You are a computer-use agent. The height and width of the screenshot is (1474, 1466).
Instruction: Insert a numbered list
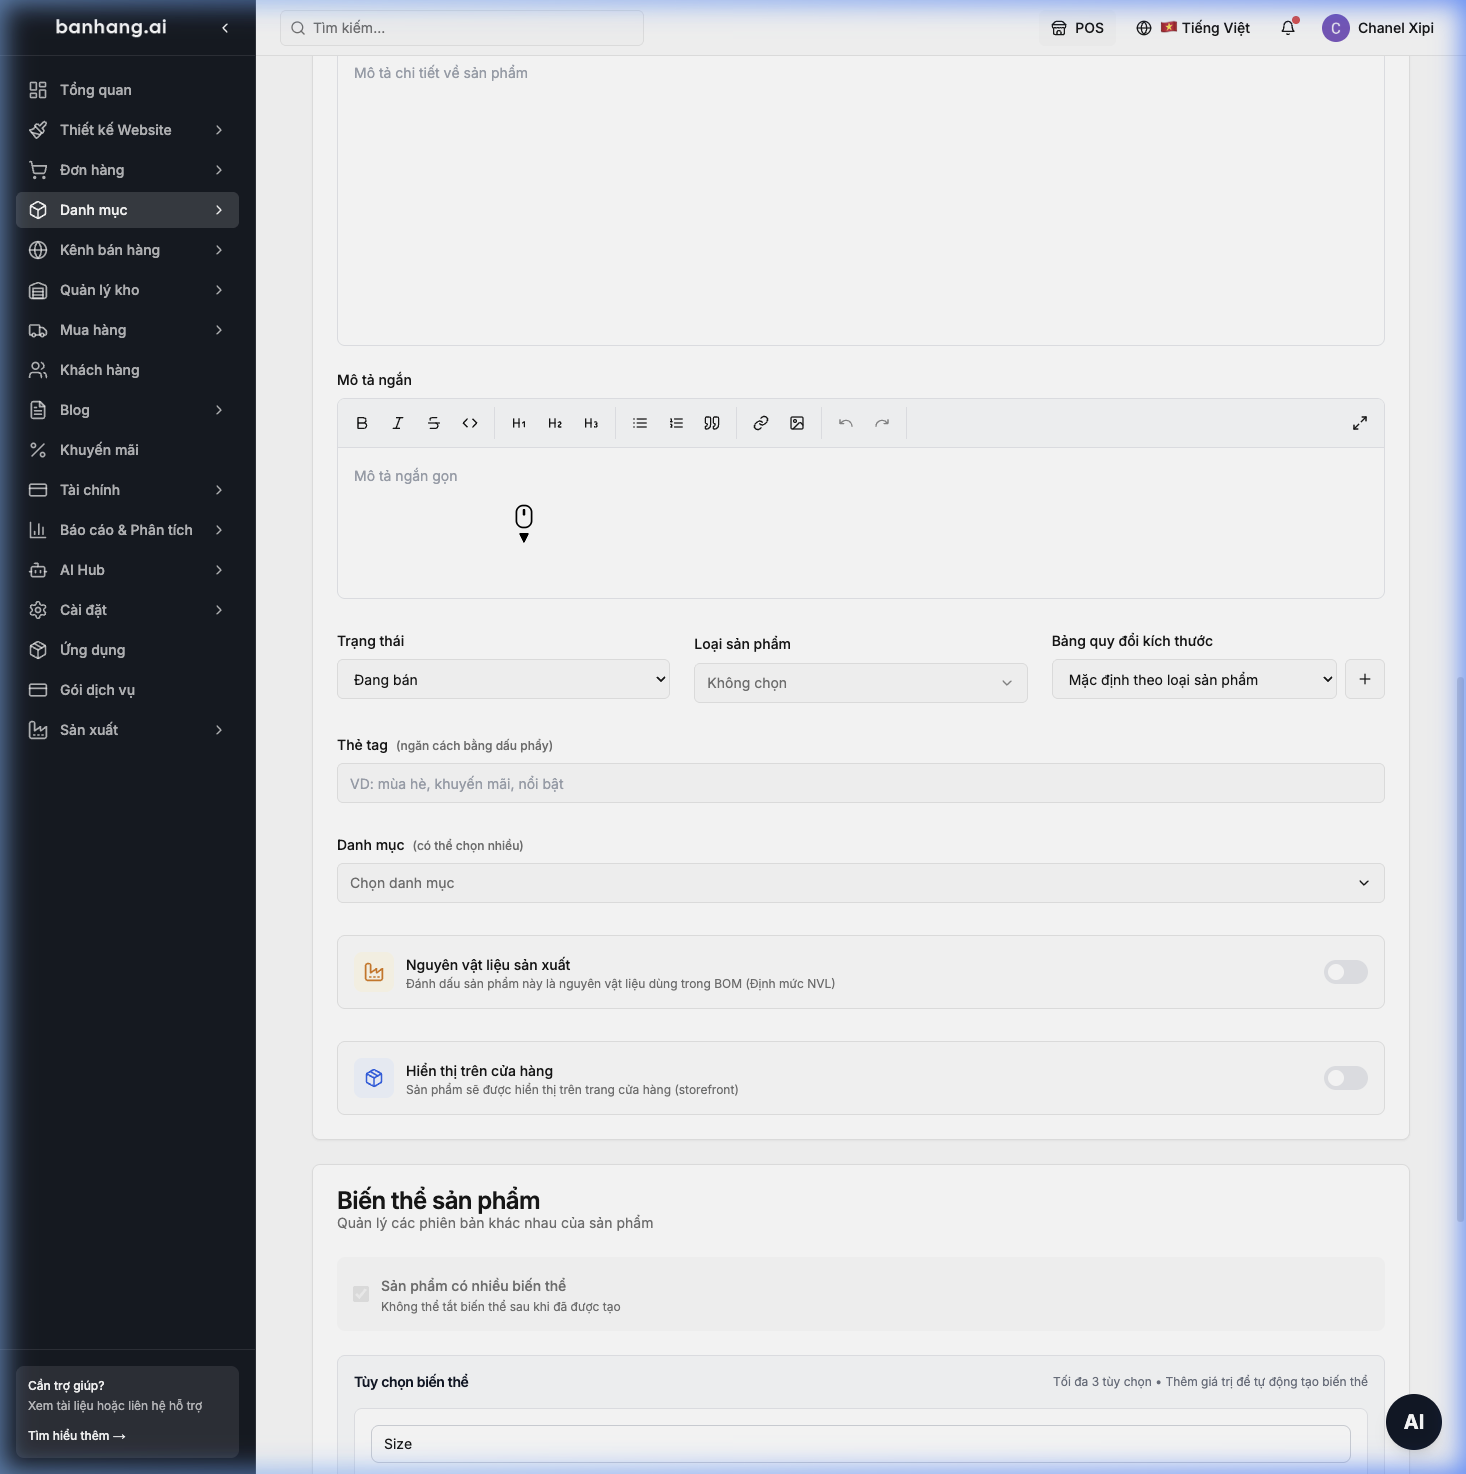tap(676, 423)
